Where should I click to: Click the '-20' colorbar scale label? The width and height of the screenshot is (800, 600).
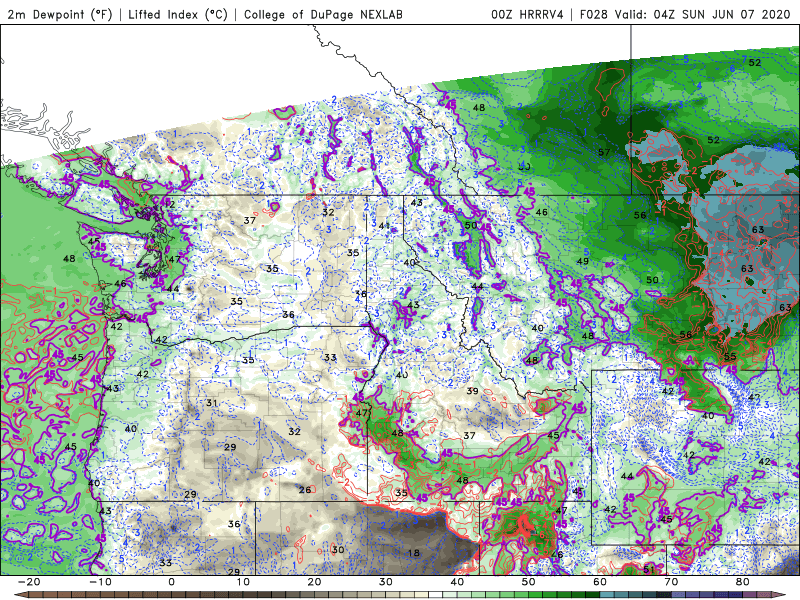click(29, 582)
